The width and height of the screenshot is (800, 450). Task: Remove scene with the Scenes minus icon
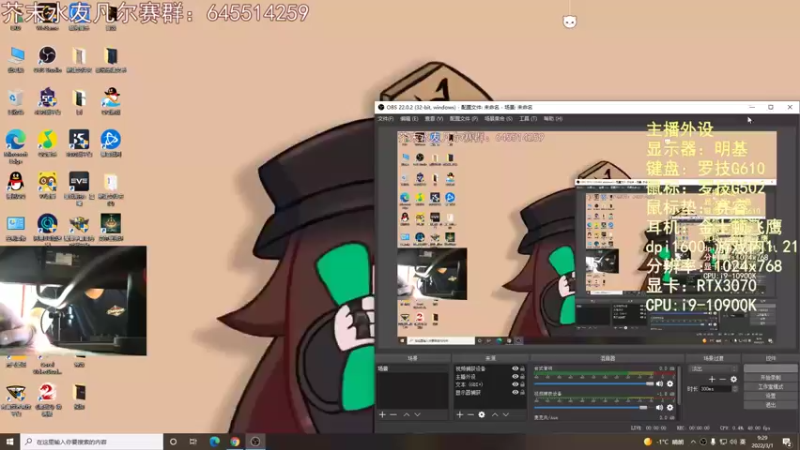click(x=393, y=415)
